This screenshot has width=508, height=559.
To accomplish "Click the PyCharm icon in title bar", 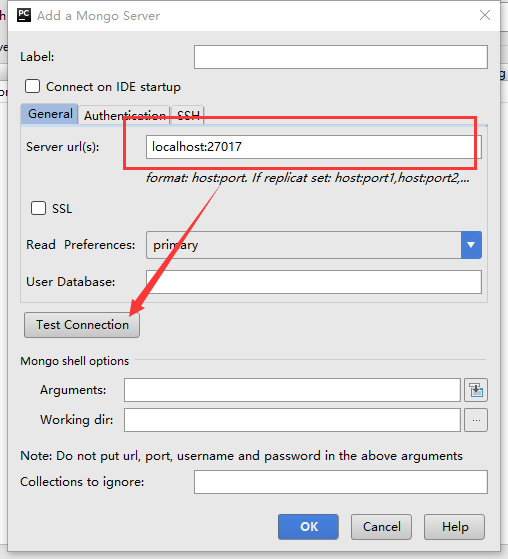I will point(24,15).
